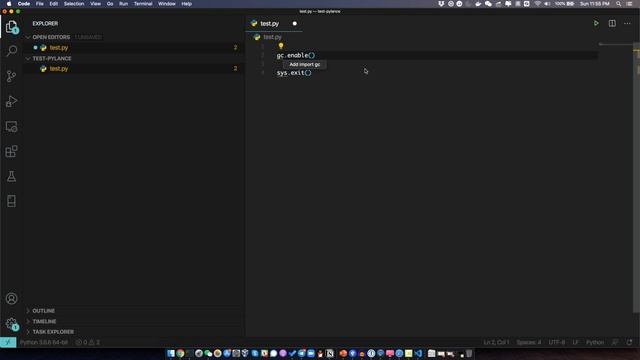Click the UTF-8 encoding indicator

click(557, 342)
